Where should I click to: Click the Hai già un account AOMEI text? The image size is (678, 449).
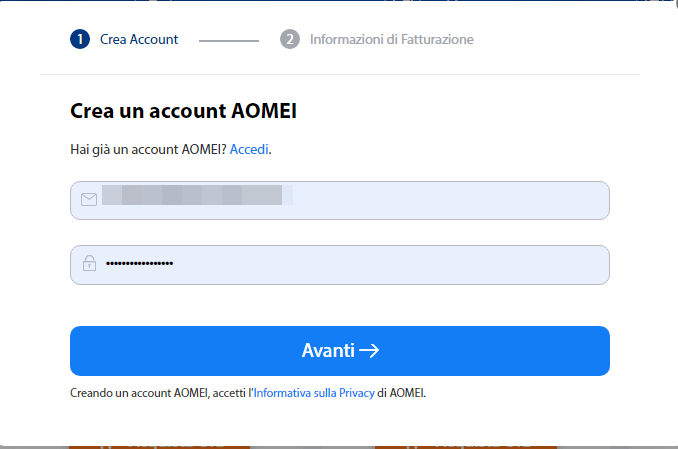148,149
